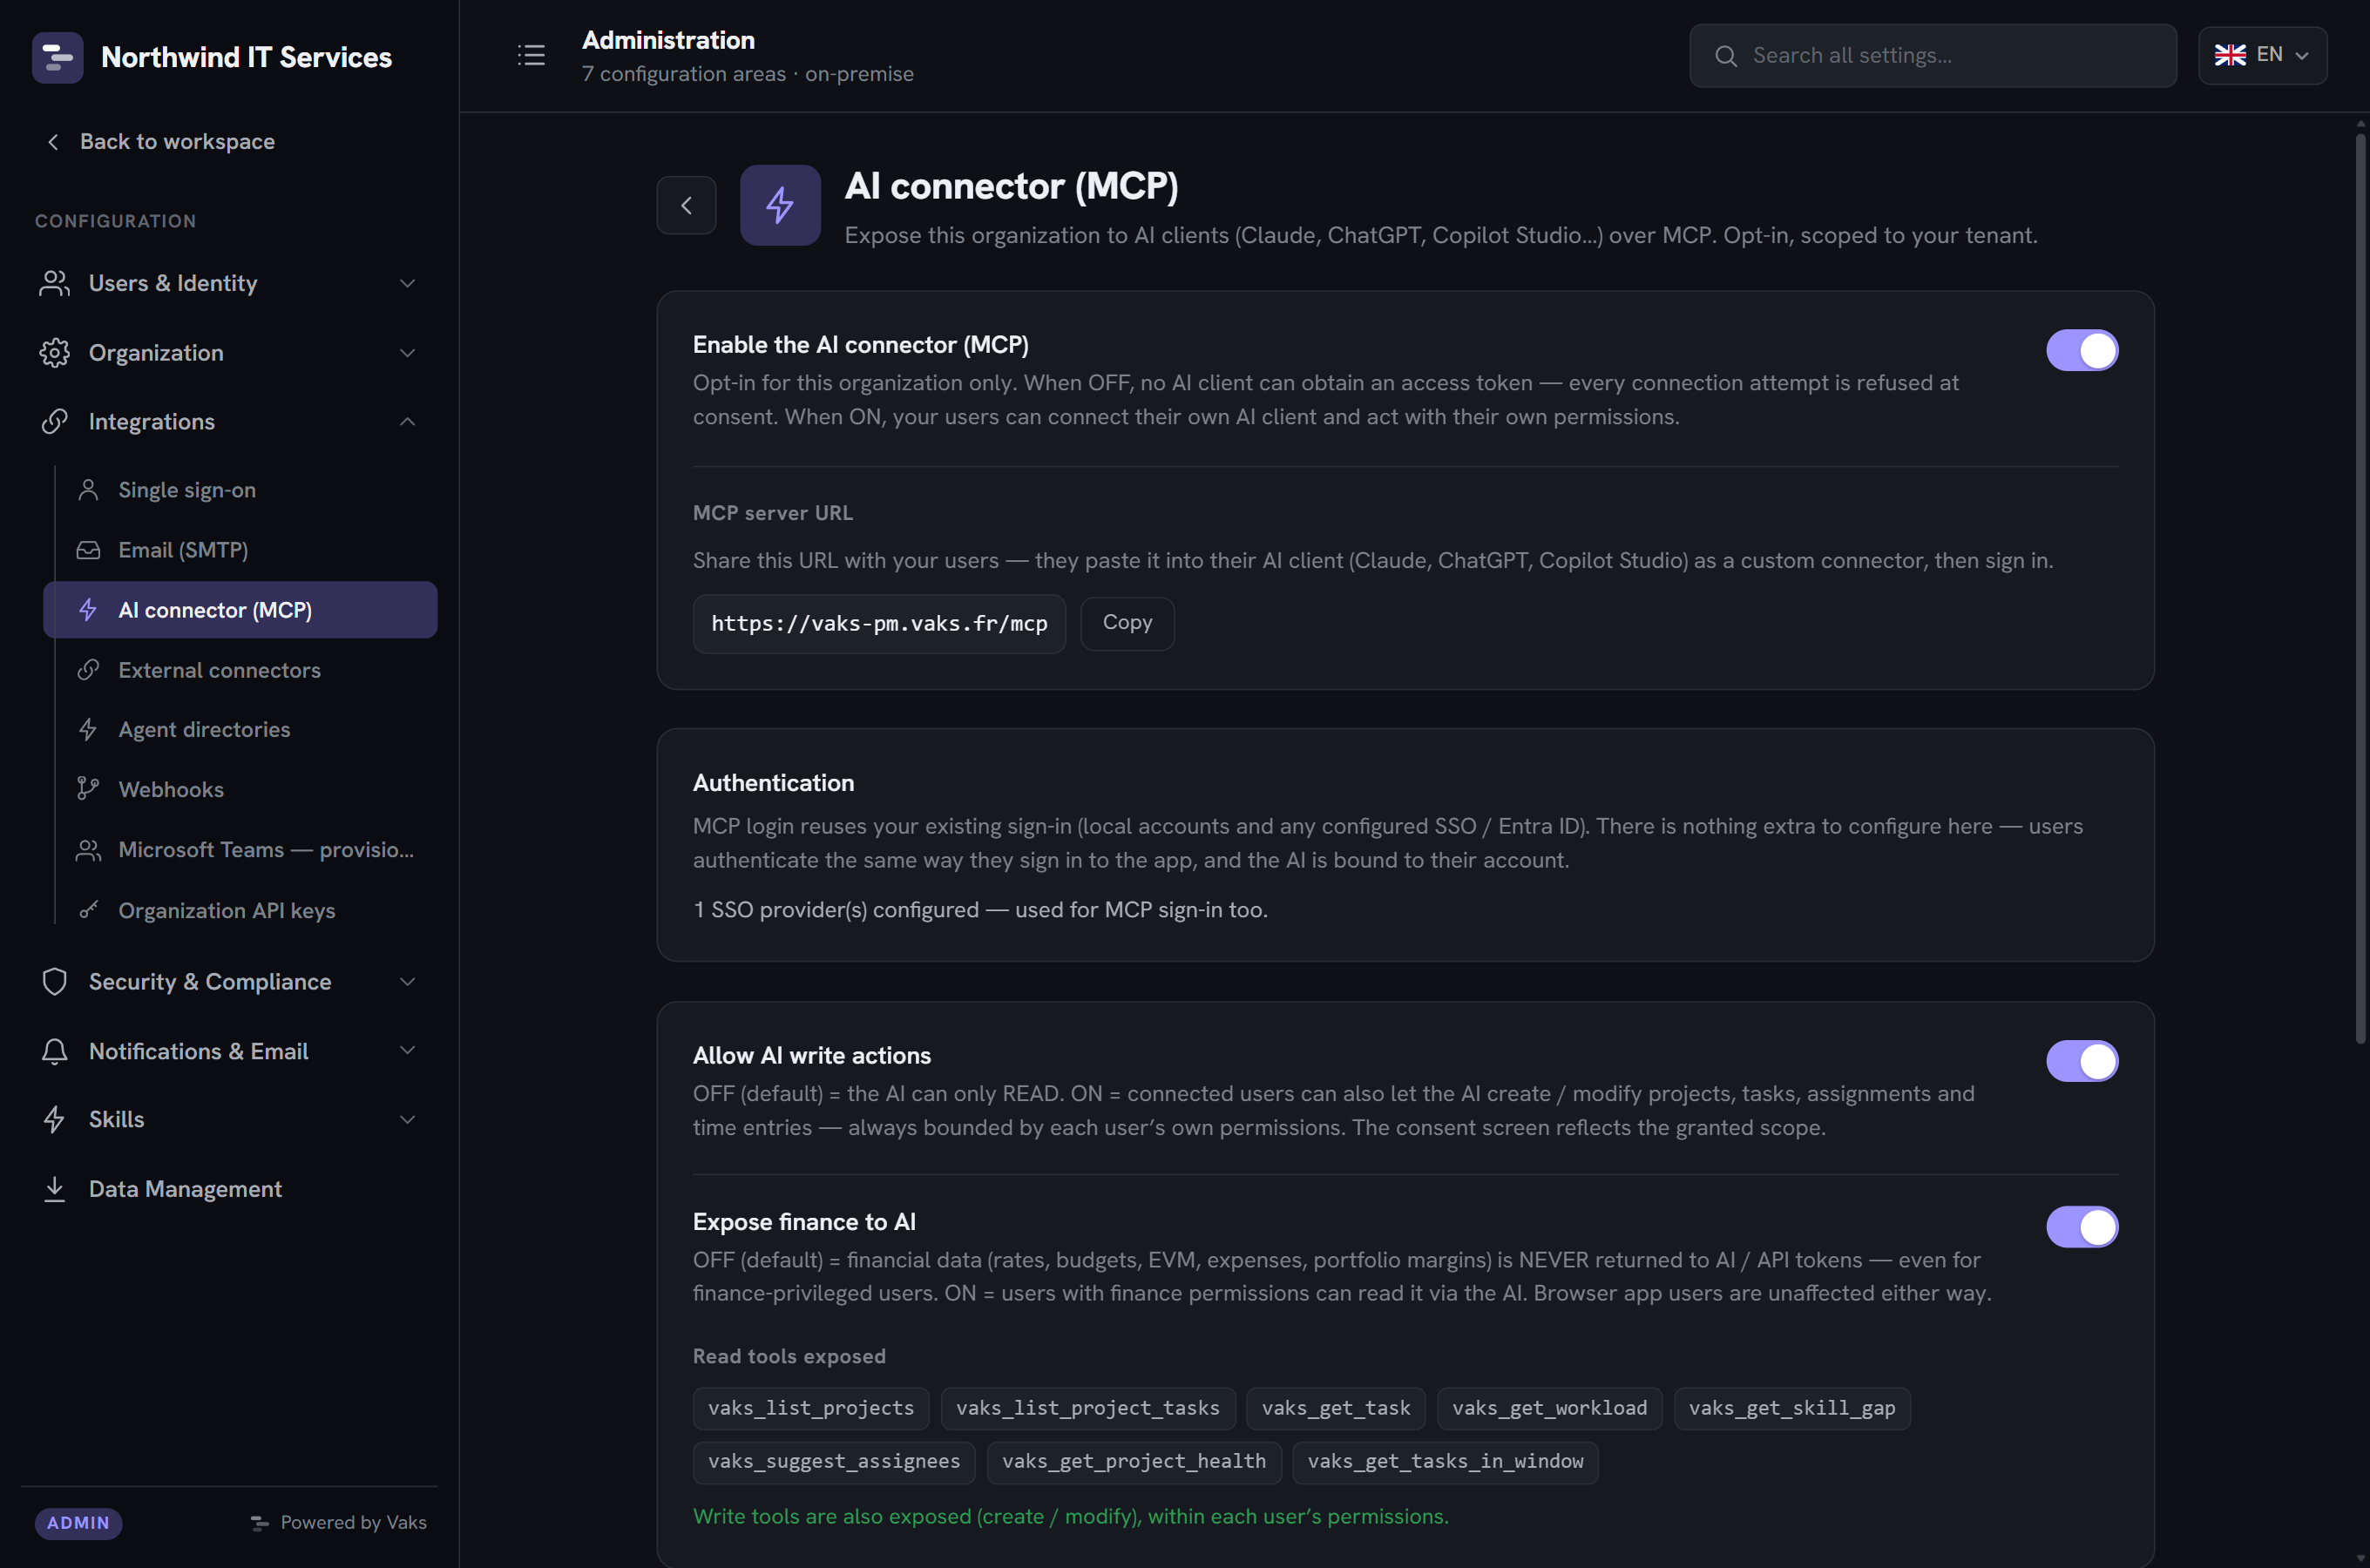Click into Search all settings field

click(x=1933, y=56)
